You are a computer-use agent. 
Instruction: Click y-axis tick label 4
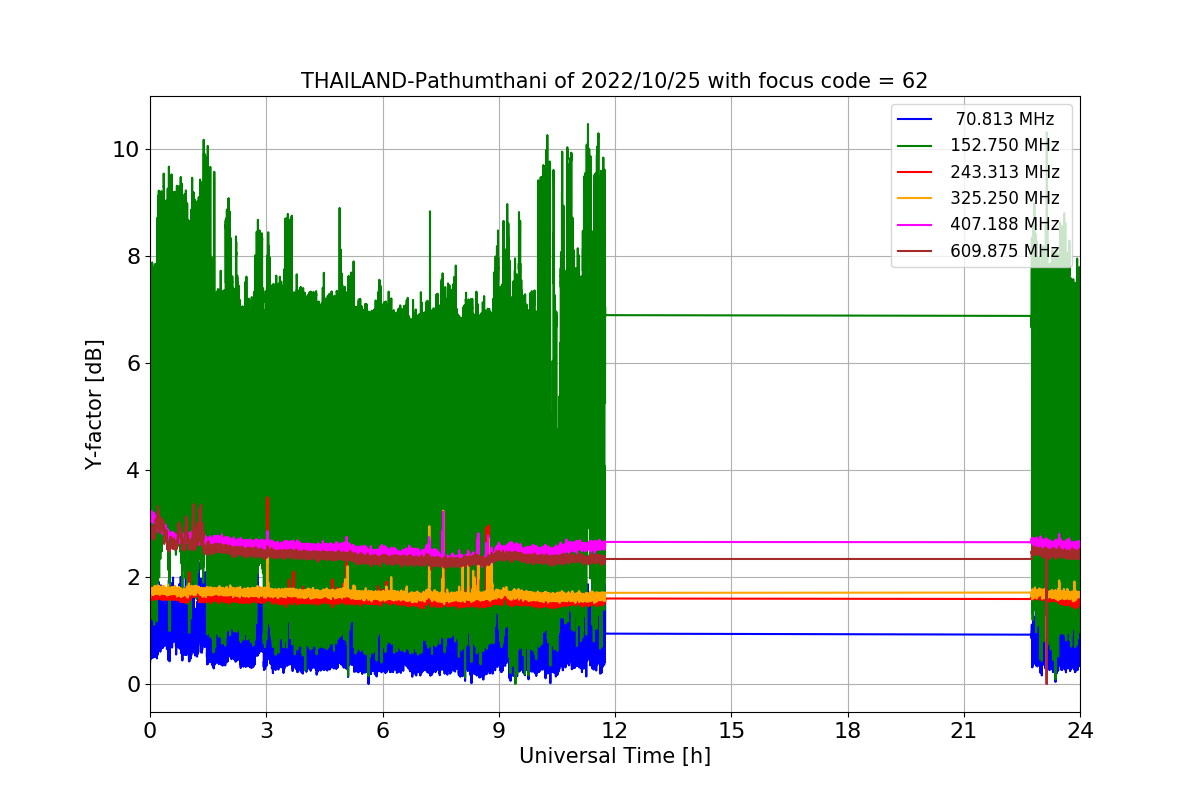click(x=133, y=471)
